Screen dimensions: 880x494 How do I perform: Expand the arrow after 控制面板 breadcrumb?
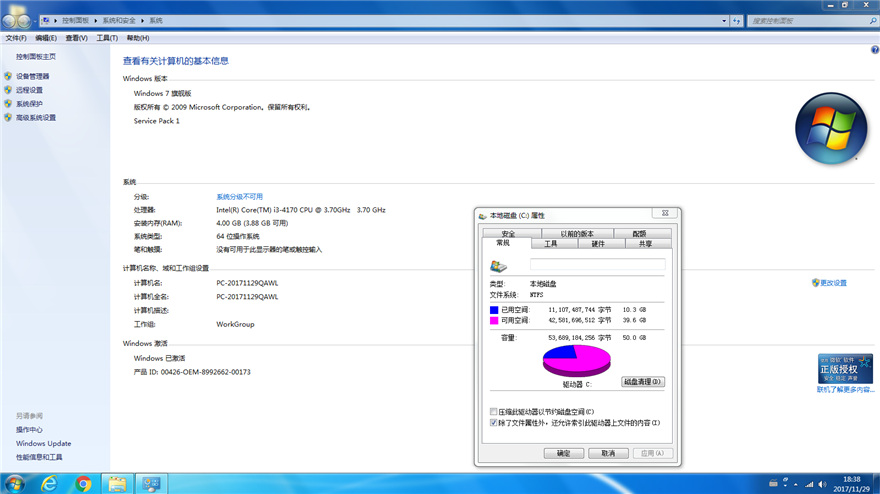pyautogui.click(x=95, y=21)
